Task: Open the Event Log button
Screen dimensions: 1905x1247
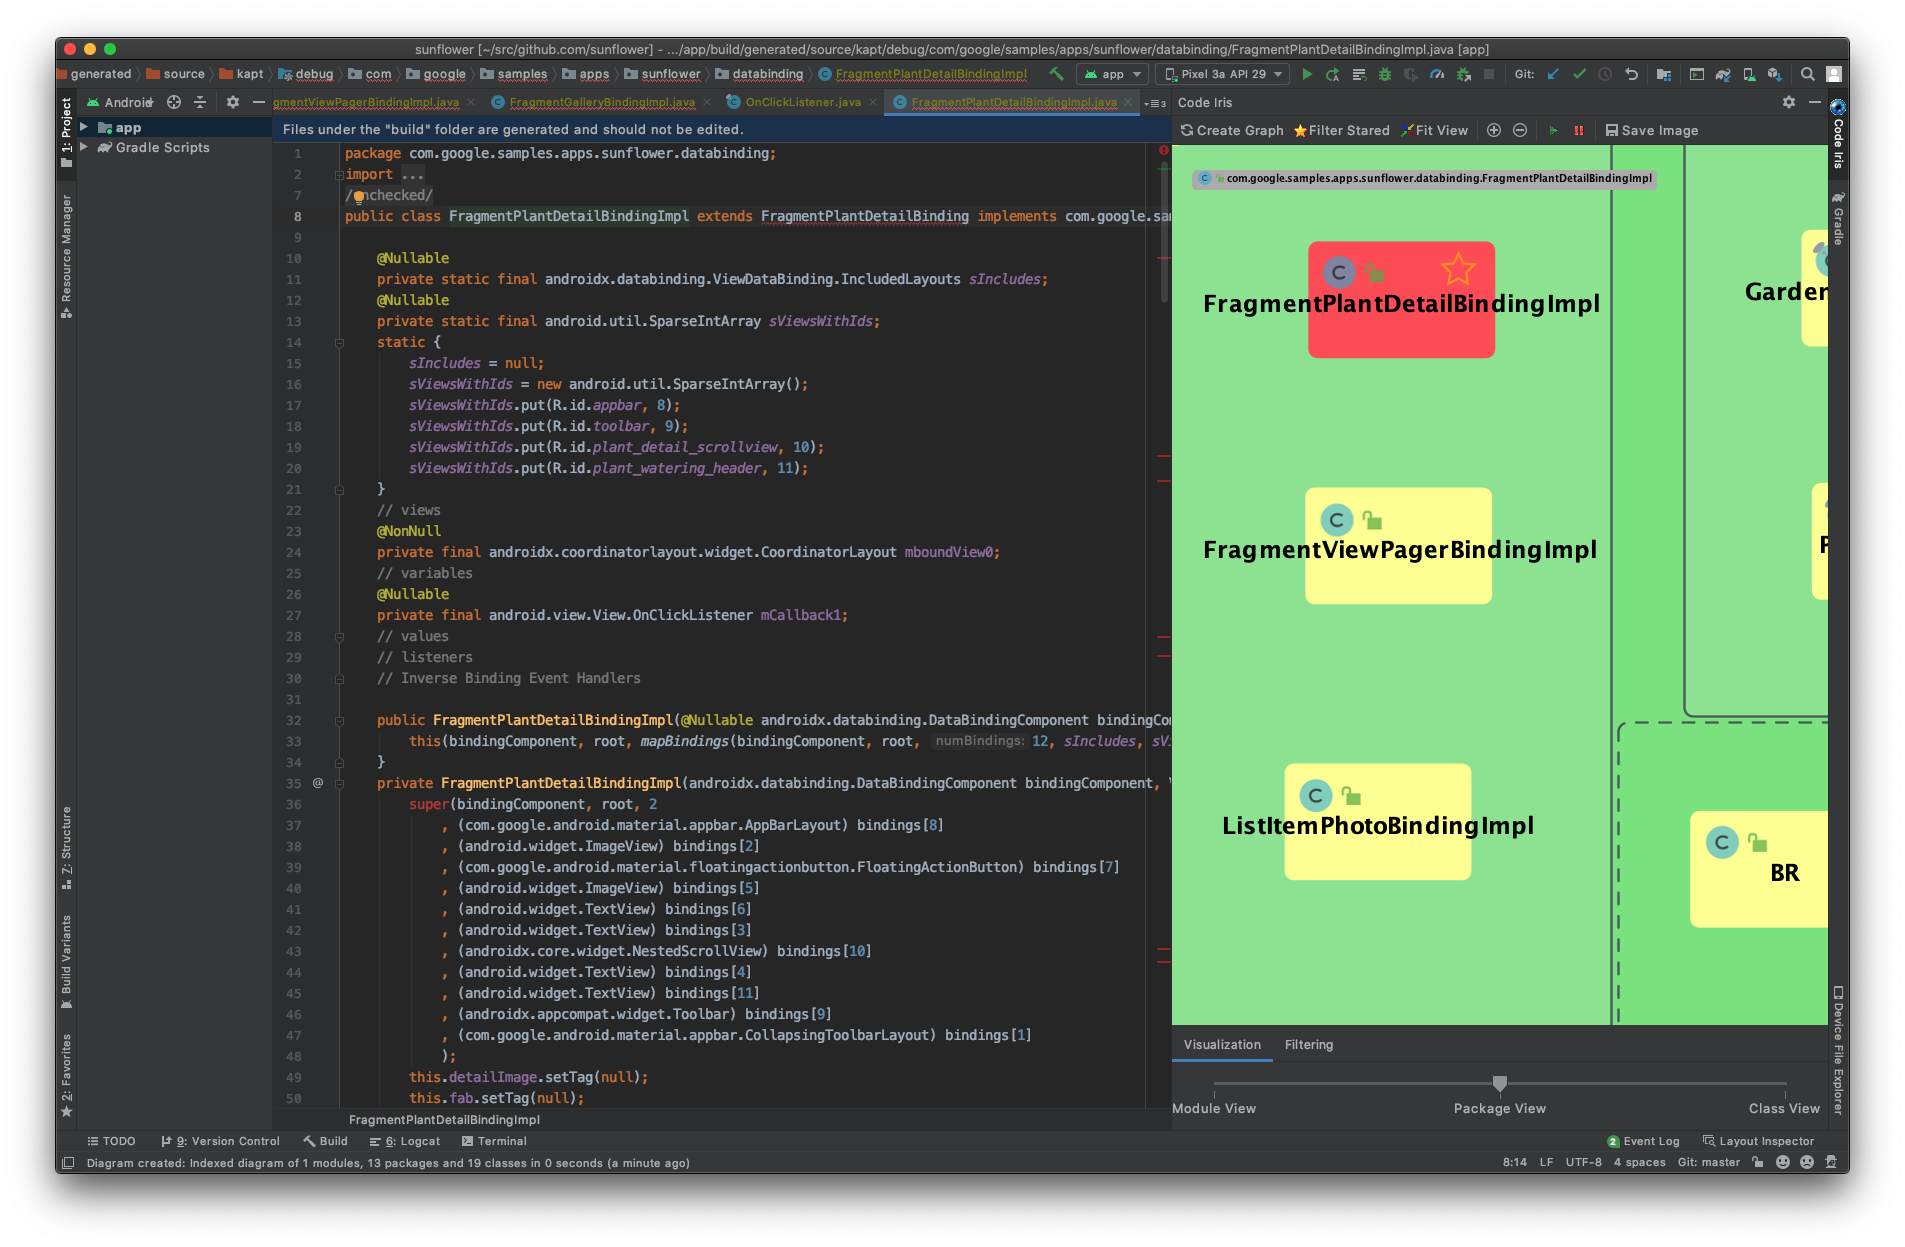Action: coord(1643,1141)
